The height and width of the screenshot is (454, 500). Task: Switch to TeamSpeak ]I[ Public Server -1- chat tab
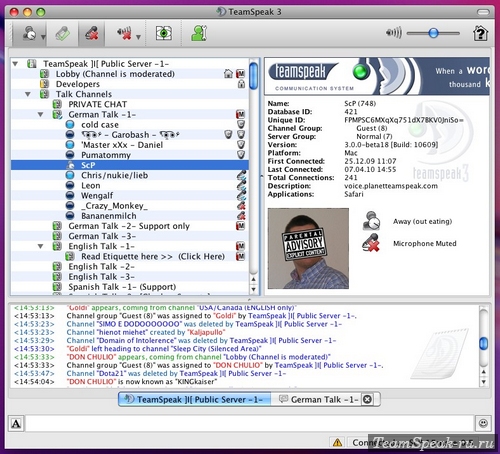coord(194,399)
